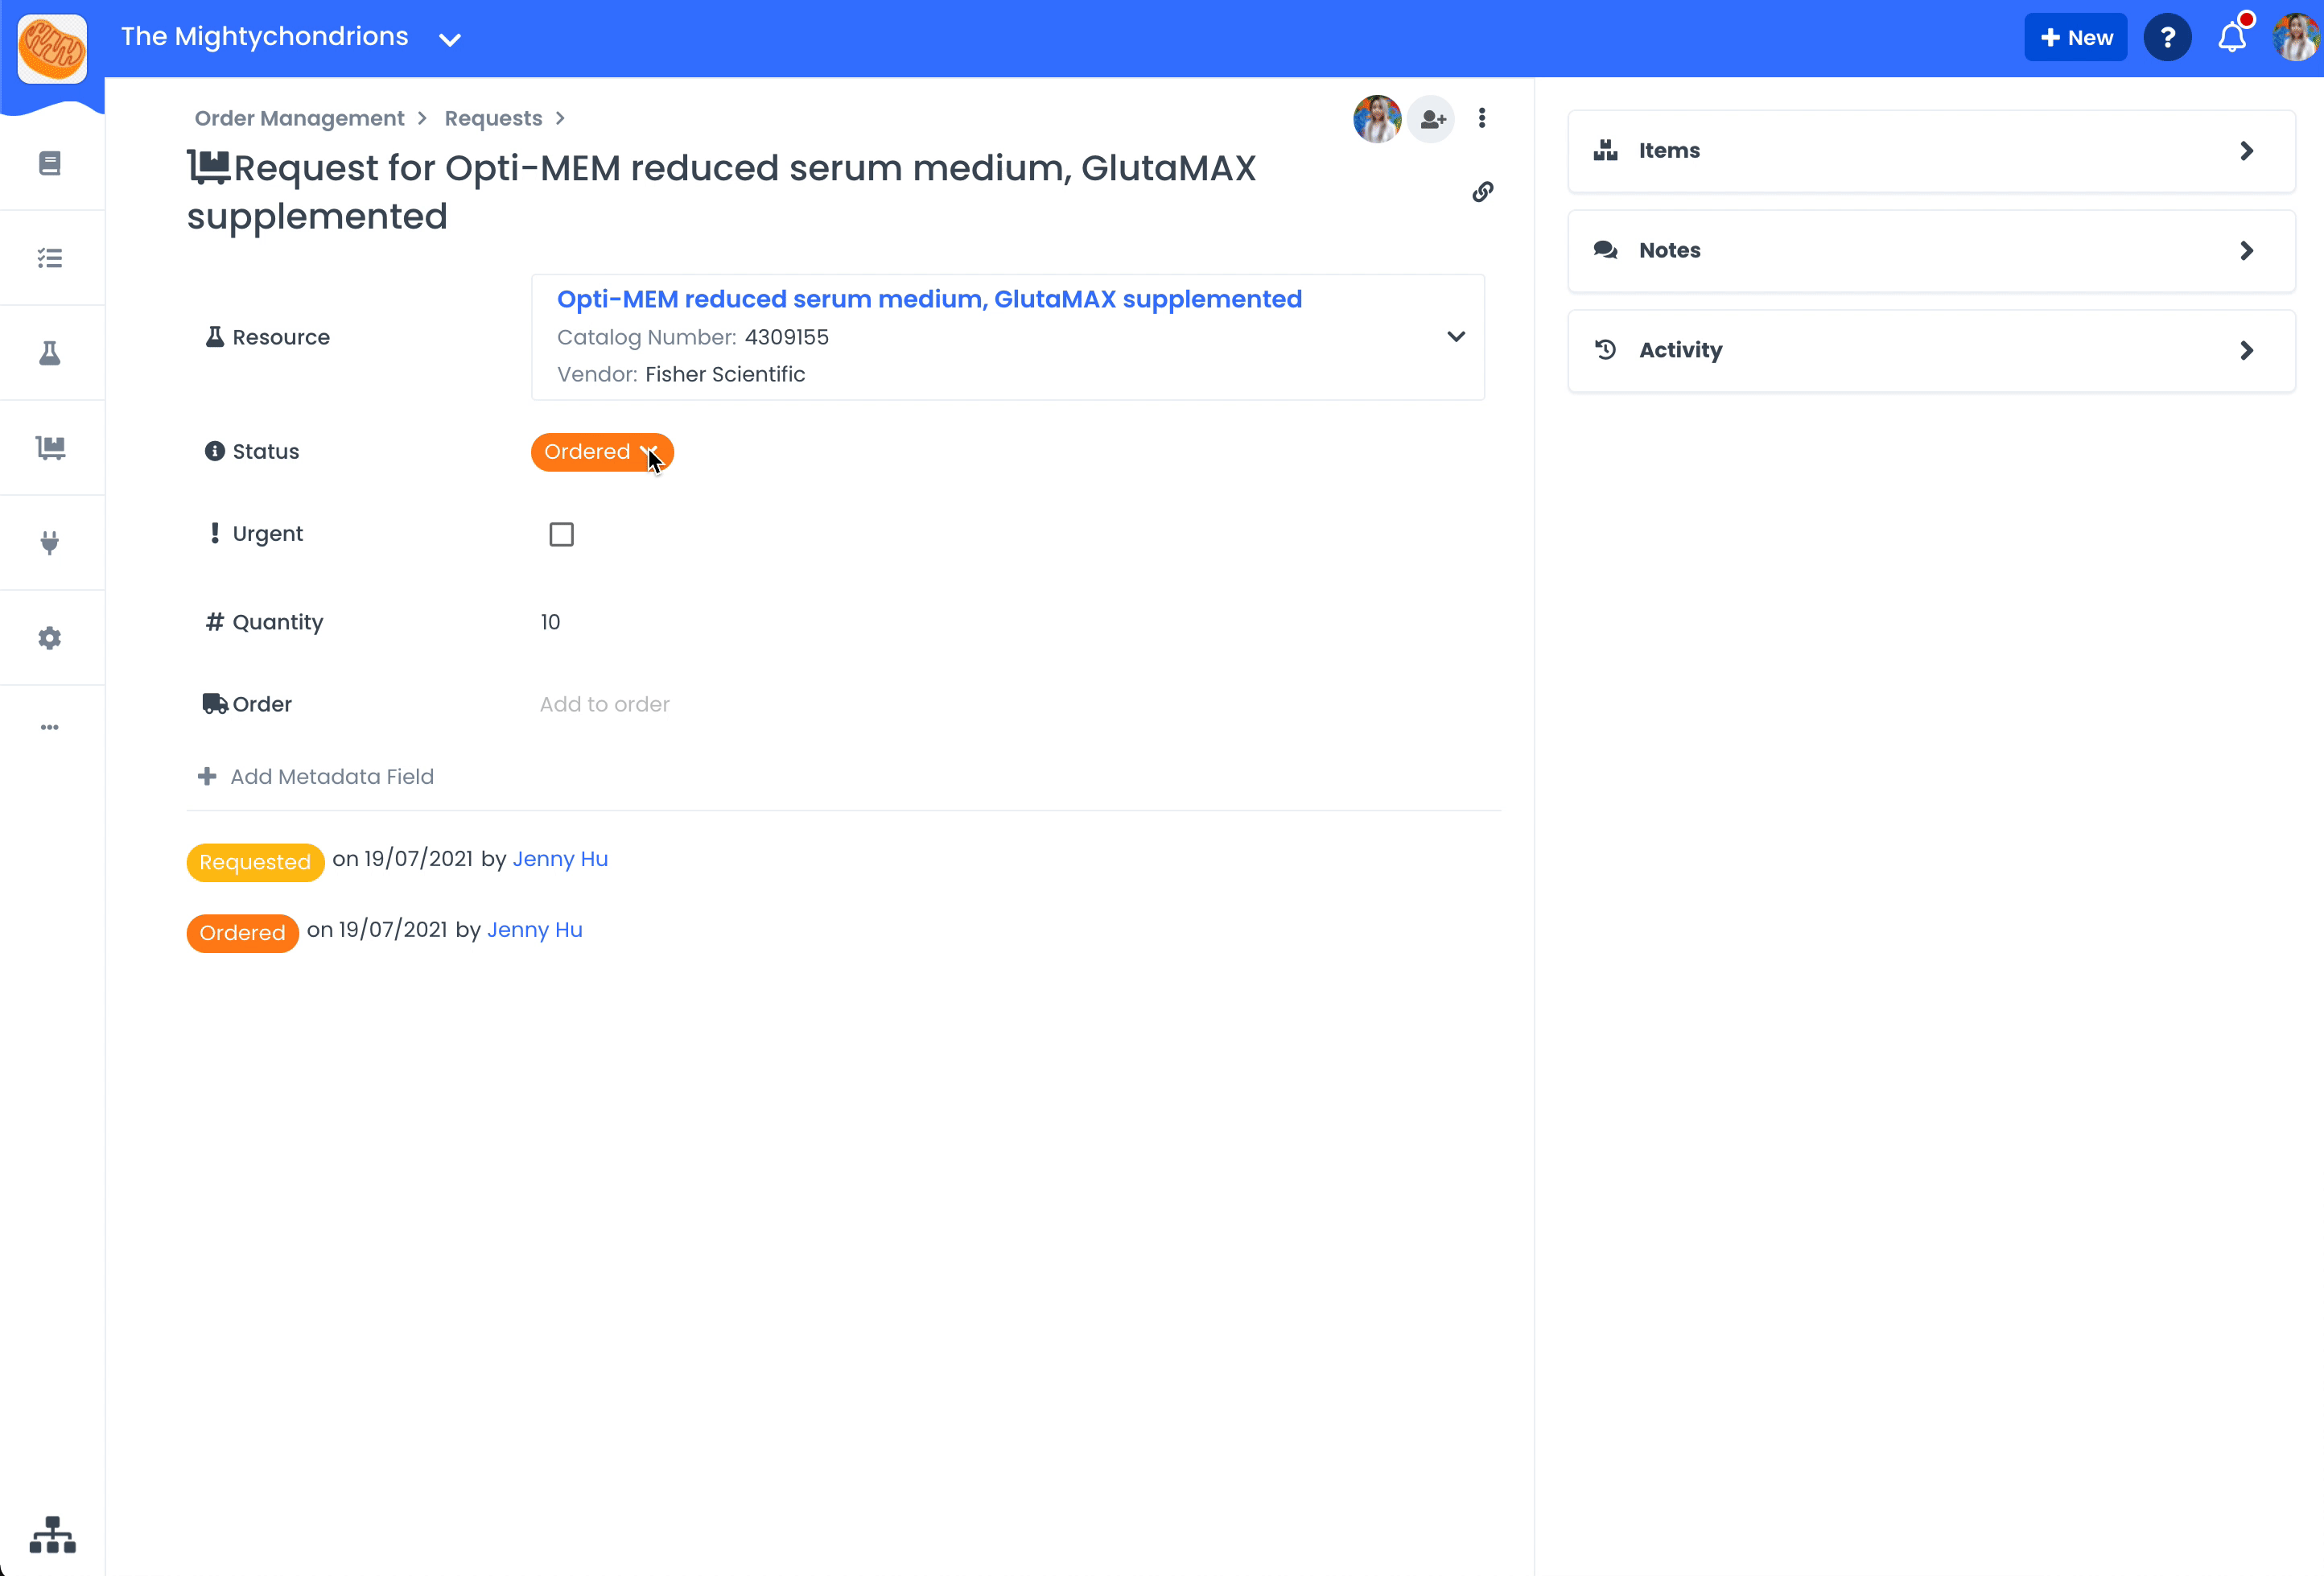
Task: Click the copy link icon
Action: coord(1482,192)
